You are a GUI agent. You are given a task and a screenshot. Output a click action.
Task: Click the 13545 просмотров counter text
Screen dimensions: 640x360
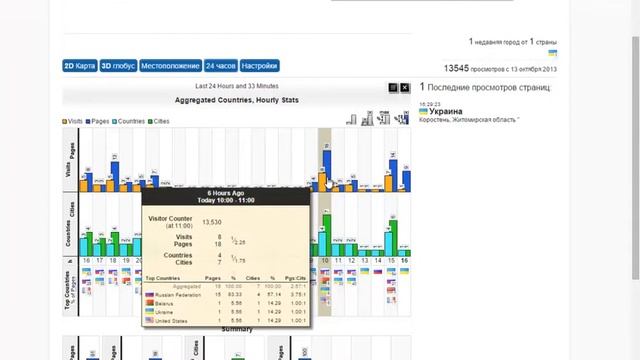coord(500,69)
